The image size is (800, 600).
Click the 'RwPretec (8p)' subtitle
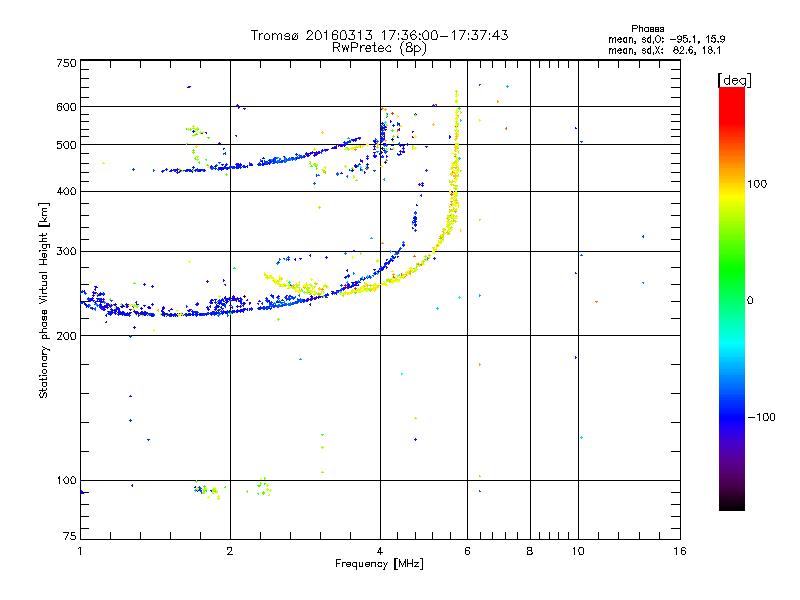[379, 48]
